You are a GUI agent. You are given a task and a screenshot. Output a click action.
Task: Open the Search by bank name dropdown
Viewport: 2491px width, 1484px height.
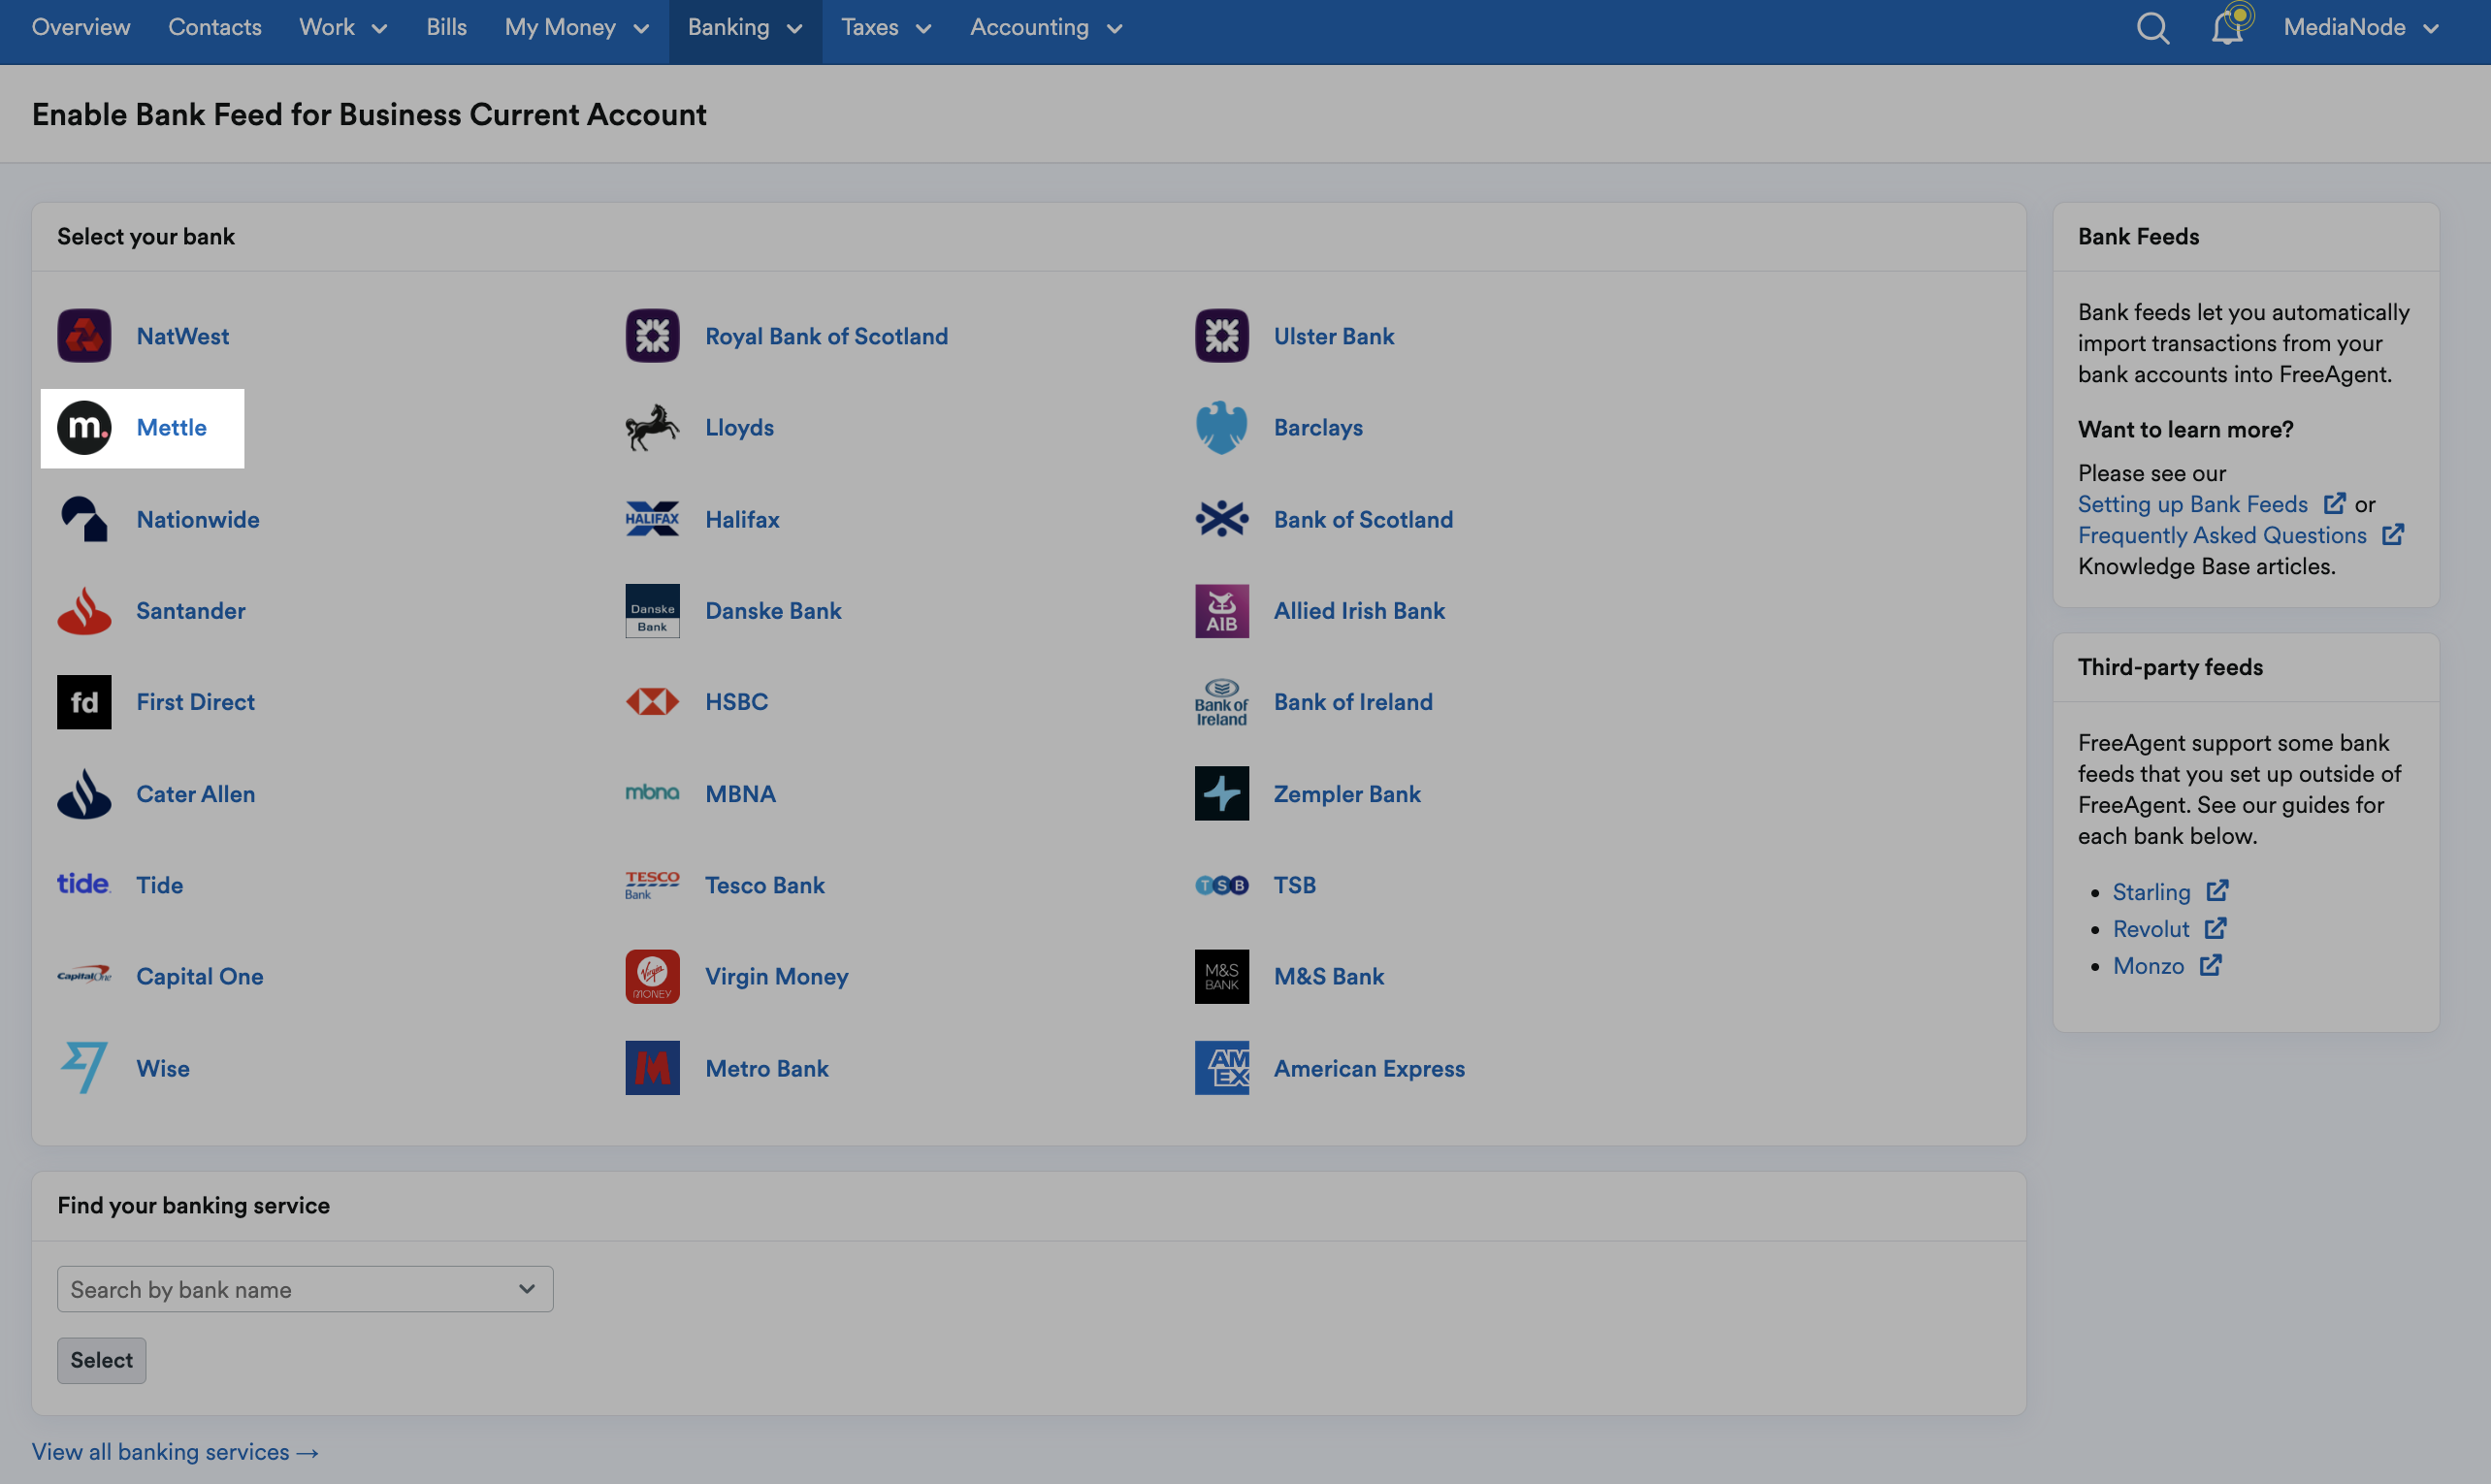(x=305, y=1289)
